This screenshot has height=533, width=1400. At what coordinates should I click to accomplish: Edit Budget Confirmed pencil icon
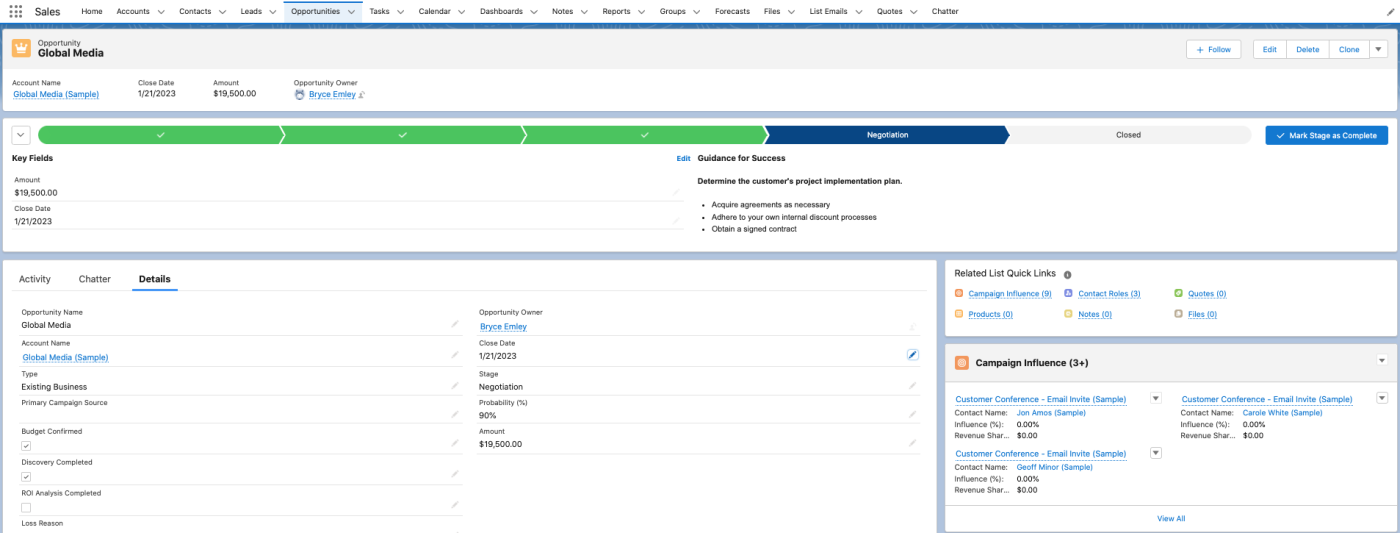(x=455, y=444)
